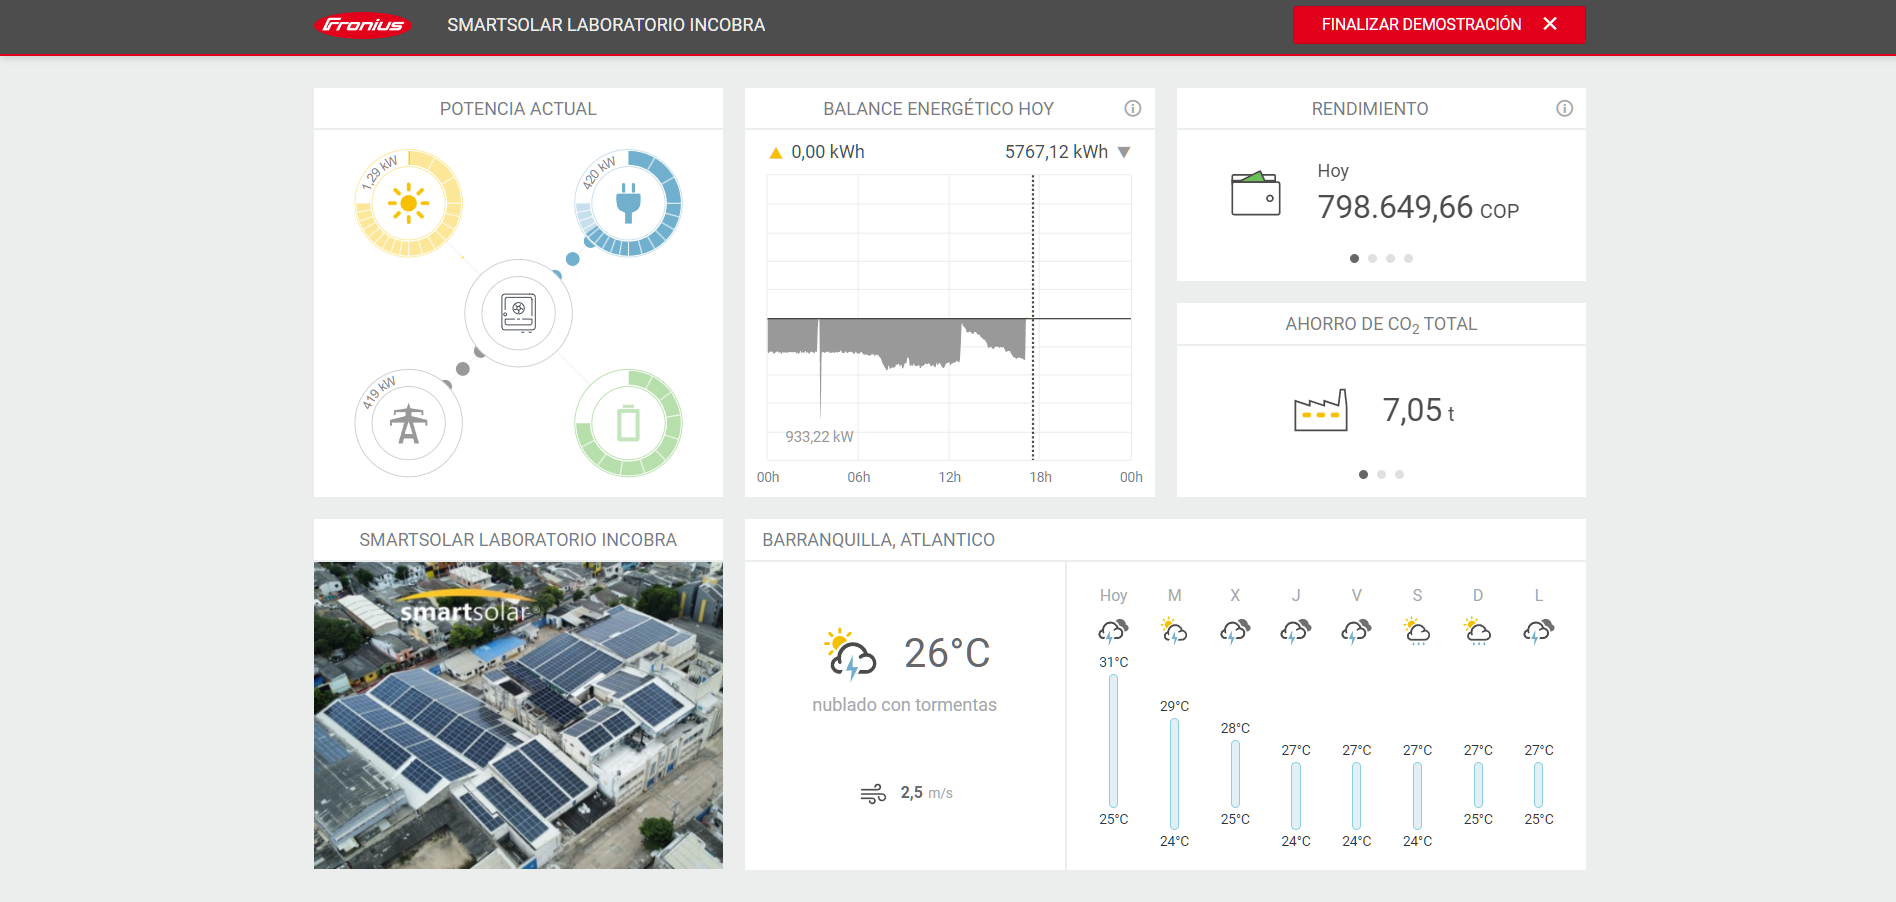Click the Finalizar Demostración button
The height and width of the screenshot is (902, 1896).
[1438, 24]
